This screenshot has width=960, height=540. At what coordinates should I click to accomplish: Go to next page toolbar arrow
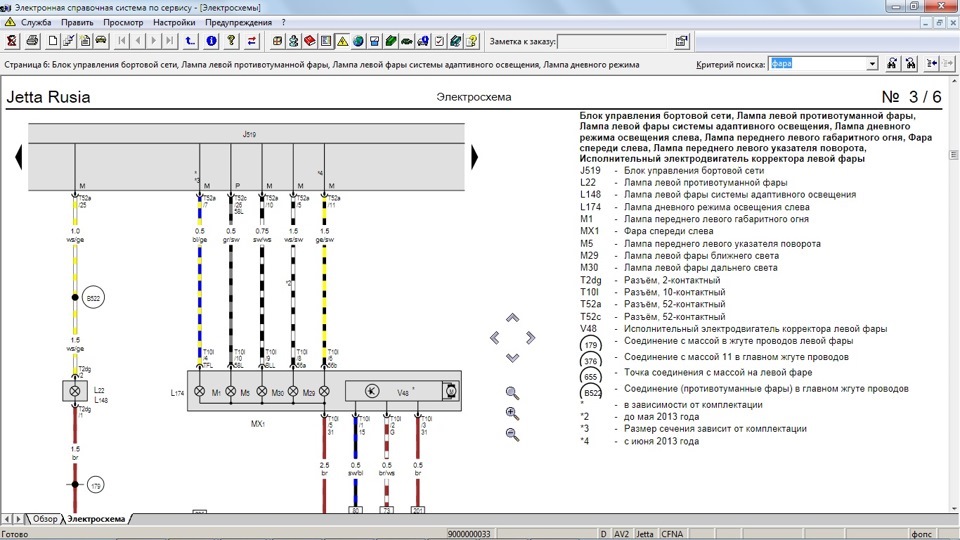154,41
